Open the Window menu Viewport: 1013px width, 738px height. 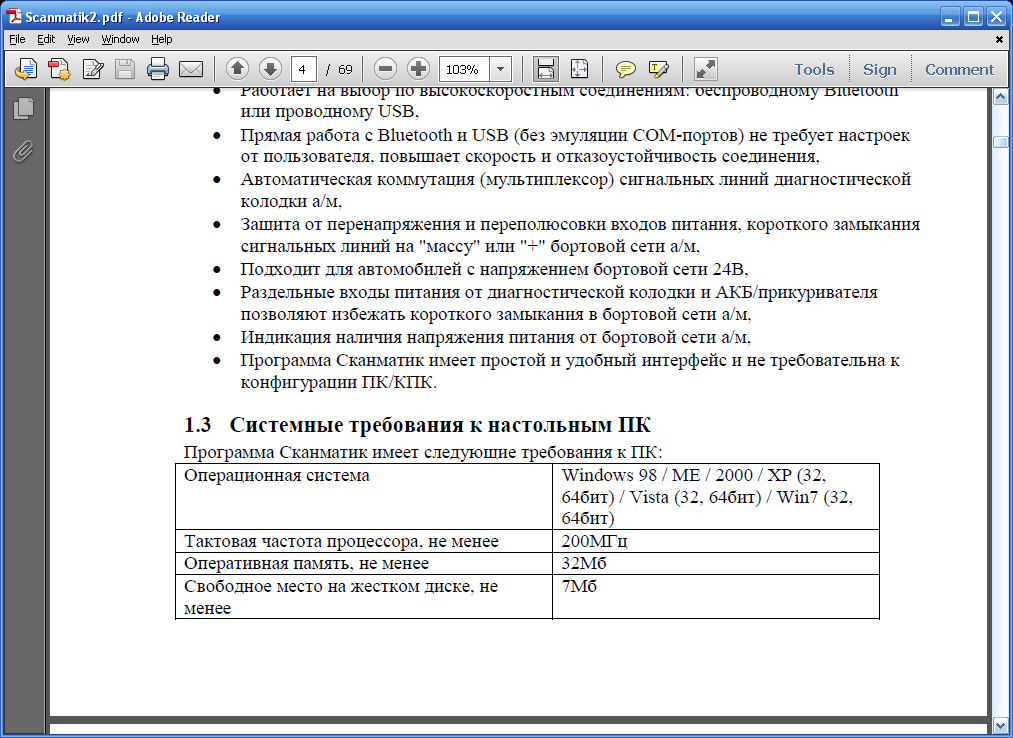click(x=120, y=39)
